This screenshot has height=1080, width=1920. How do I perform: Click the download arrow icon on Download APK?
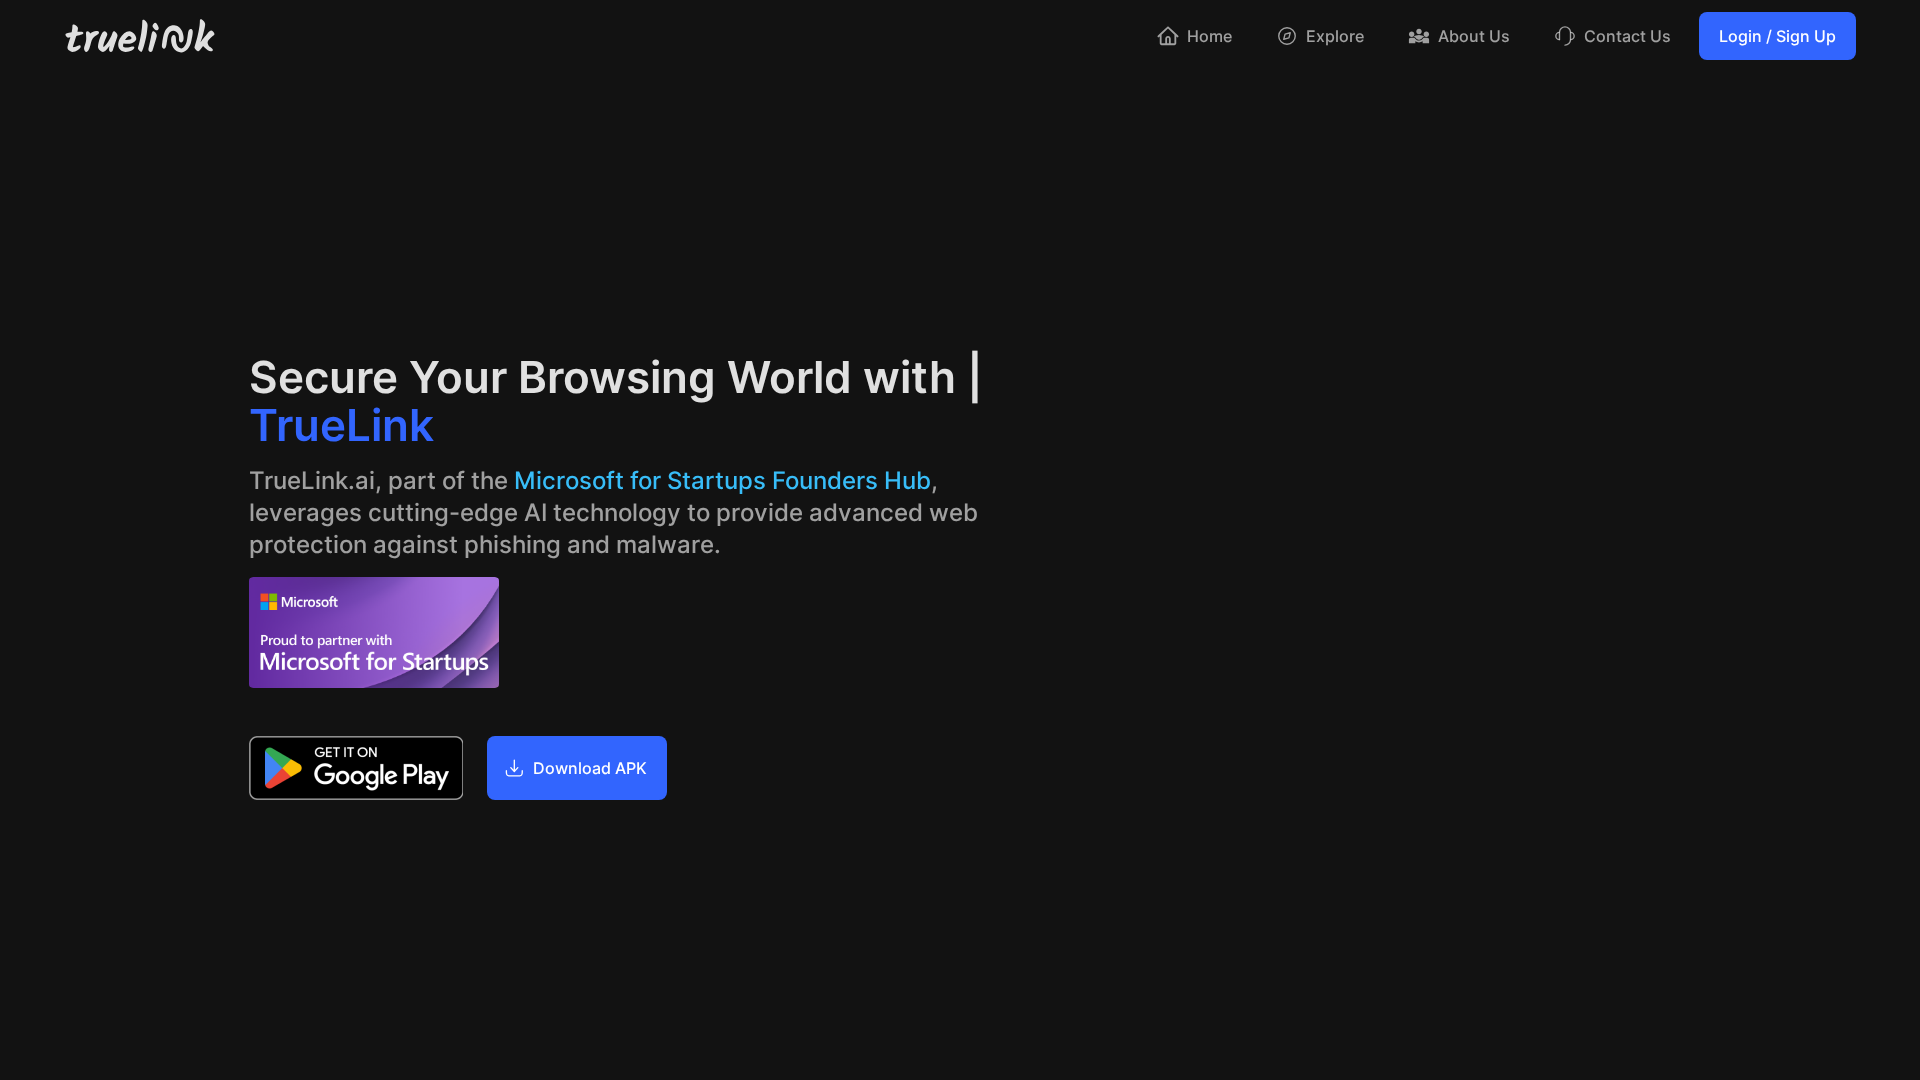514,768
